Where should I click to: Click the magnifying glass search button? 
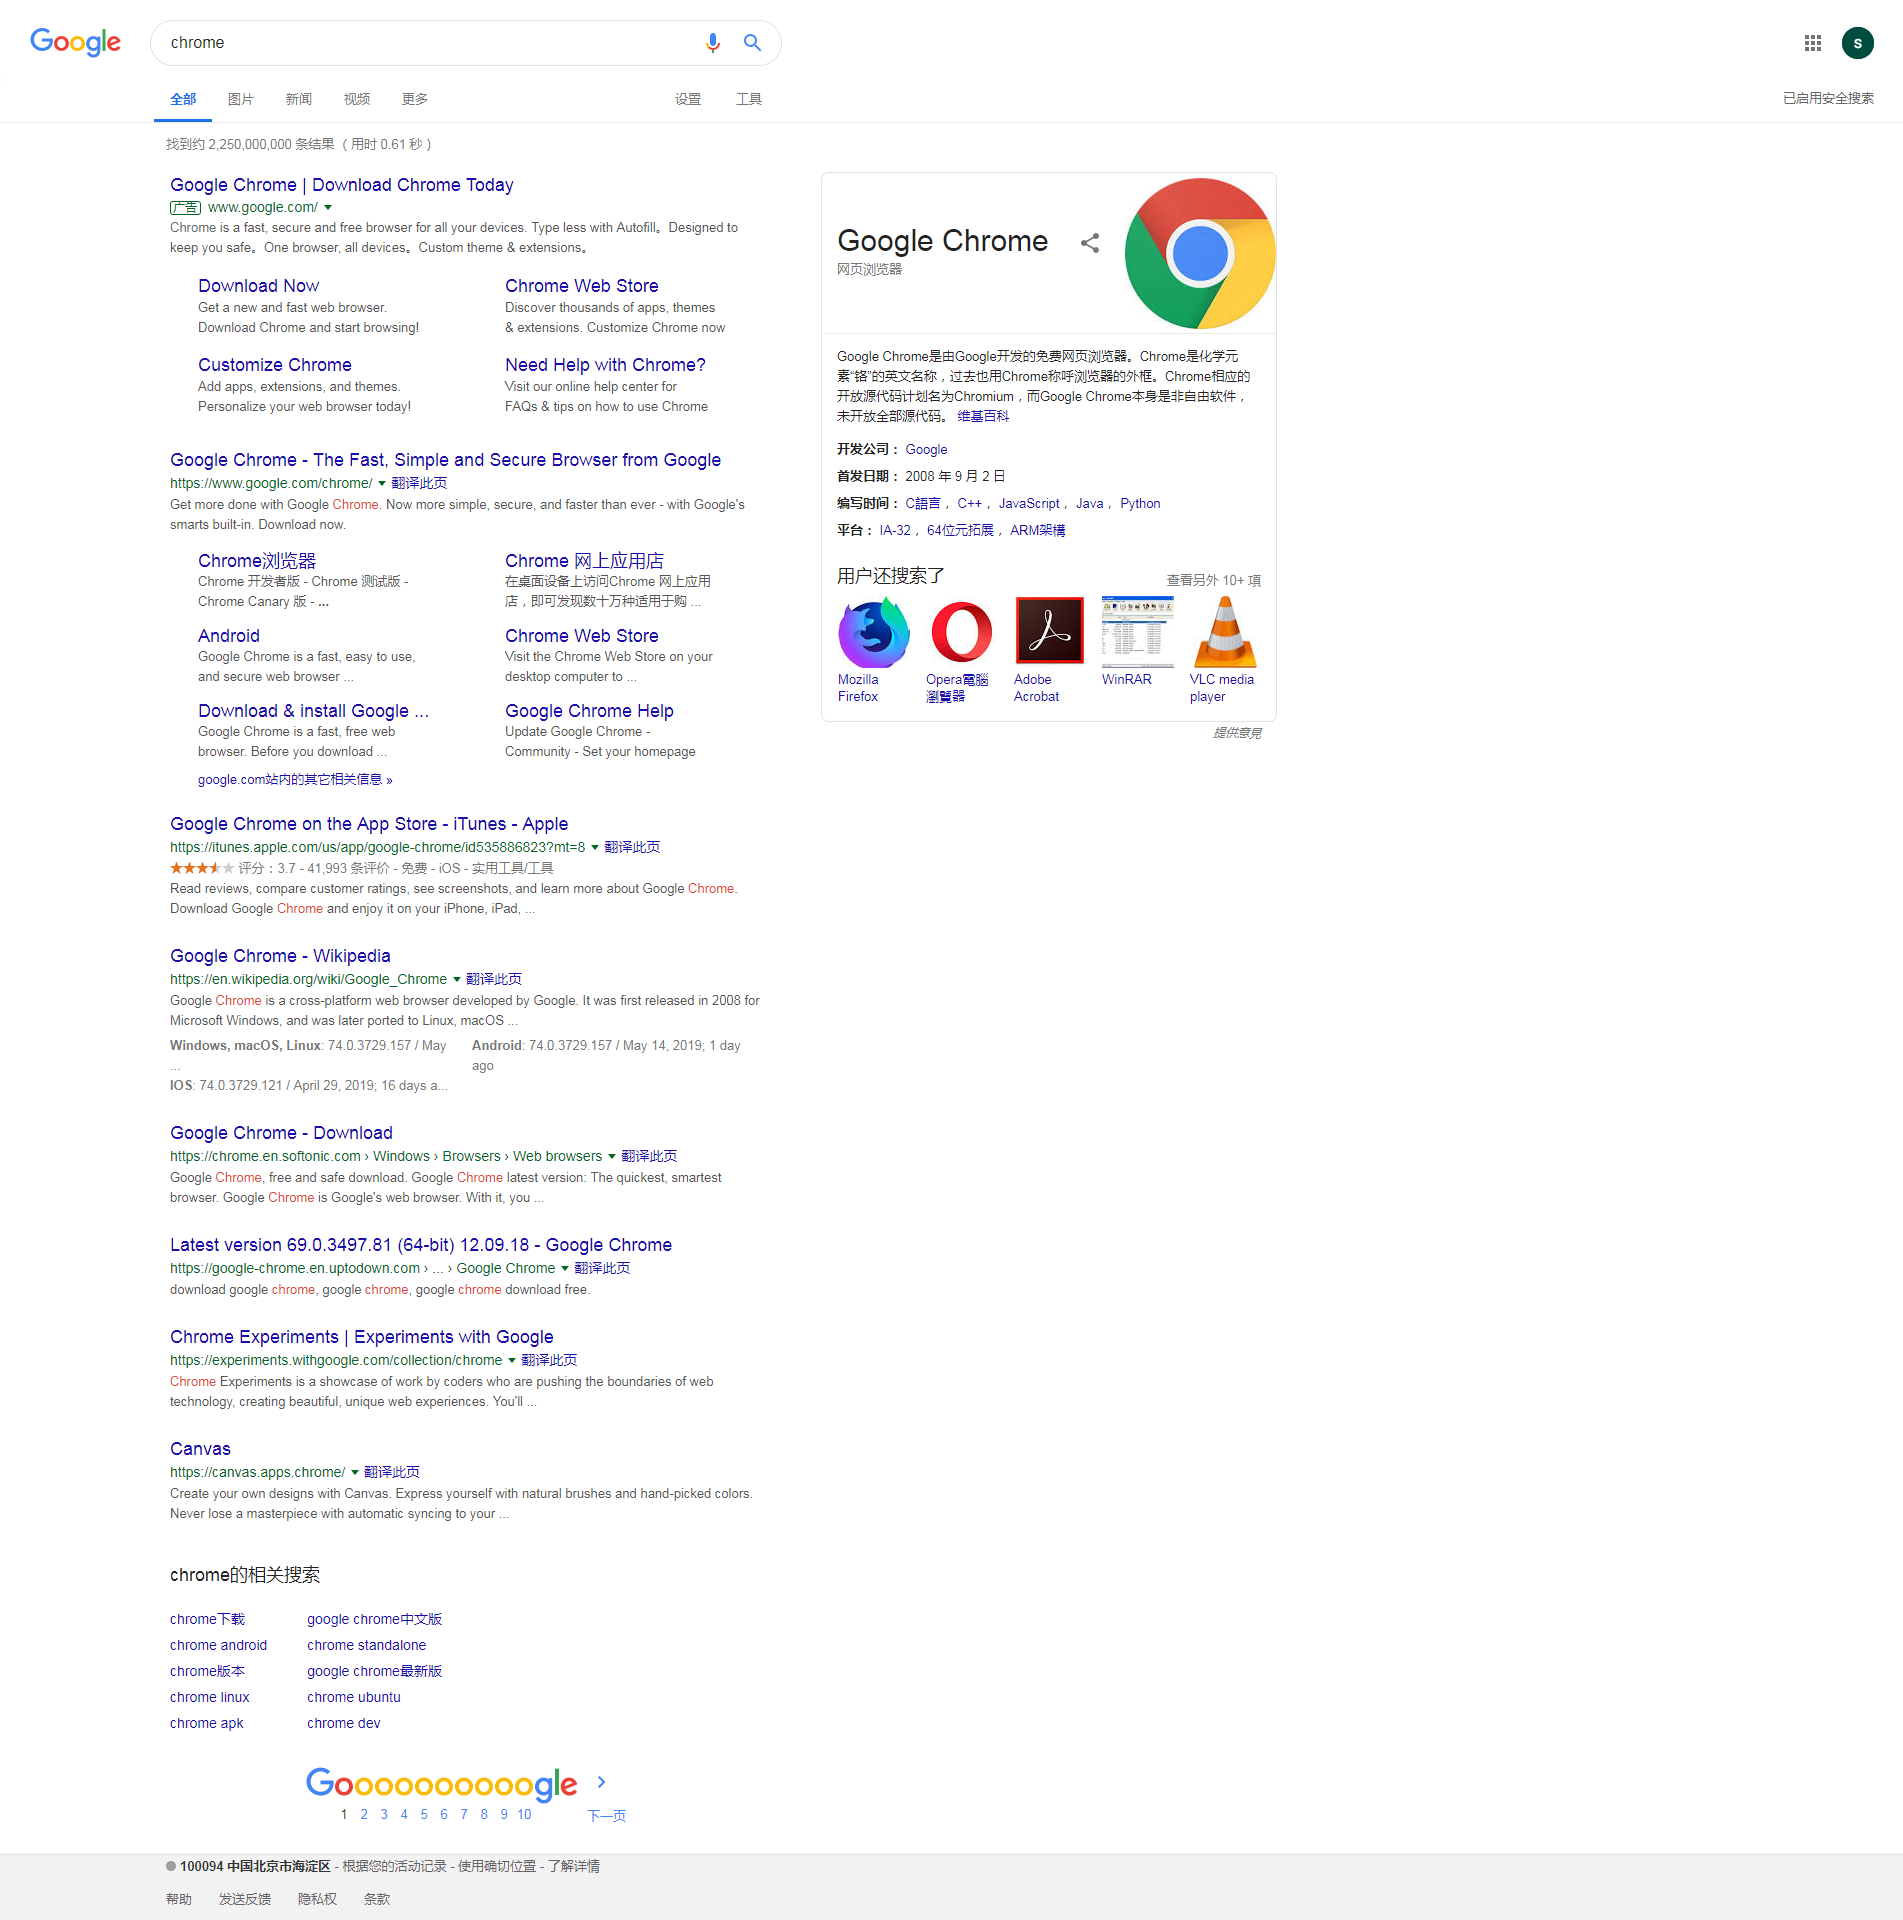coord(752,43)
